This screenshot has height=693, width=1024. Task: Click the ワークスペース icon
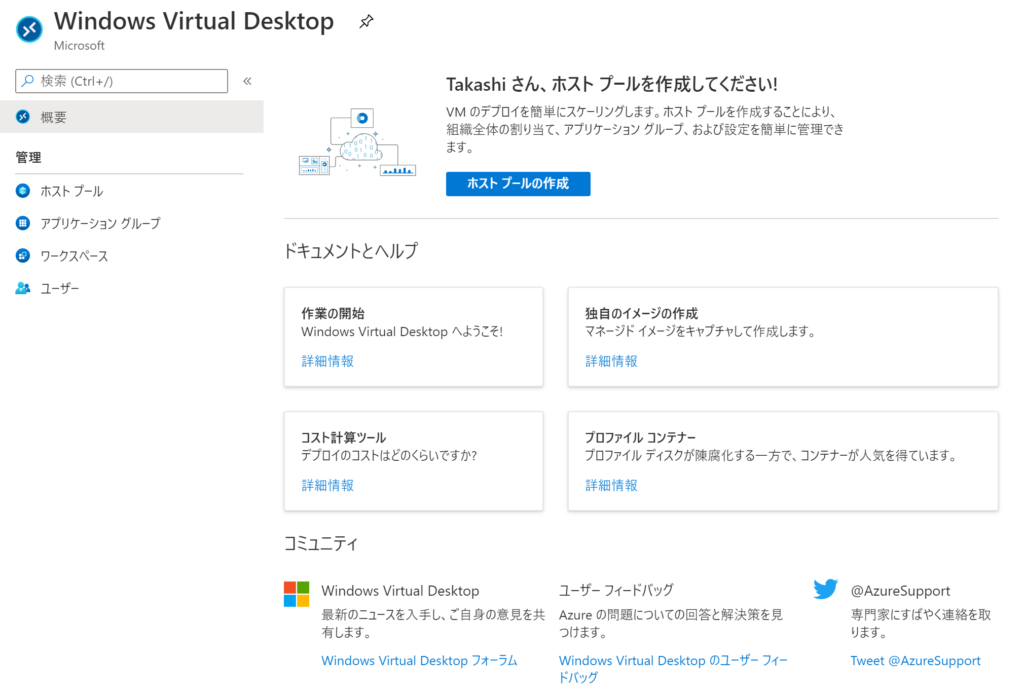23,255
